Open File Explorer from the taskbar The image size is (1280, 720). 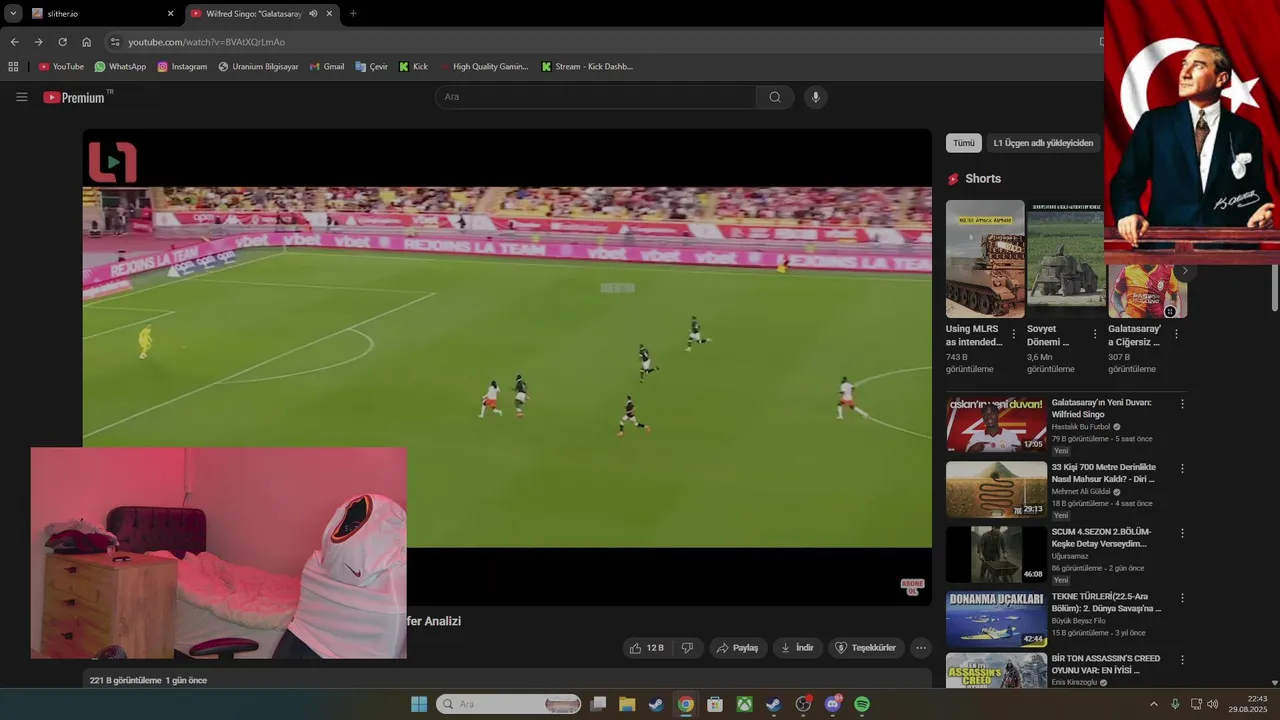pos(627,704)
